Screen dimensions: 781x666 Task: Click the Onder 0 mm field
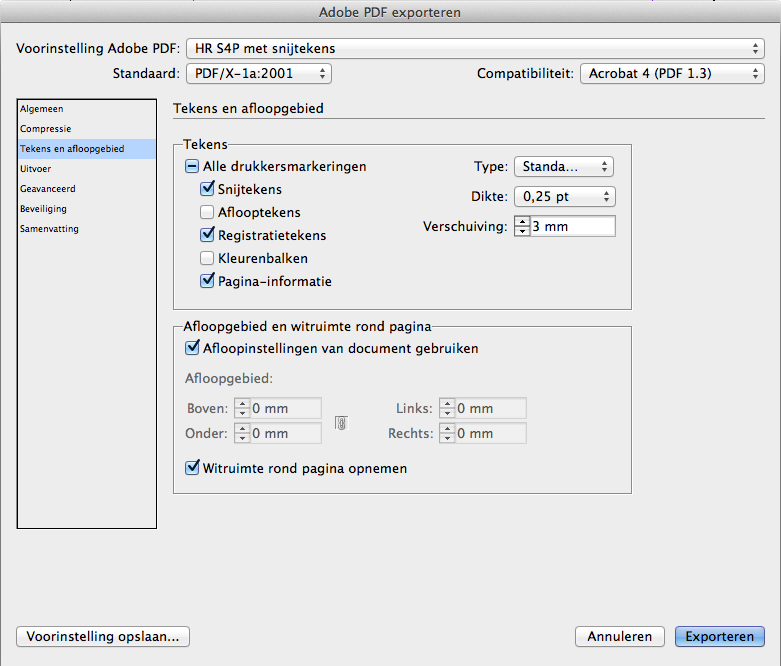pyautogui.click(x=285, y=433)
